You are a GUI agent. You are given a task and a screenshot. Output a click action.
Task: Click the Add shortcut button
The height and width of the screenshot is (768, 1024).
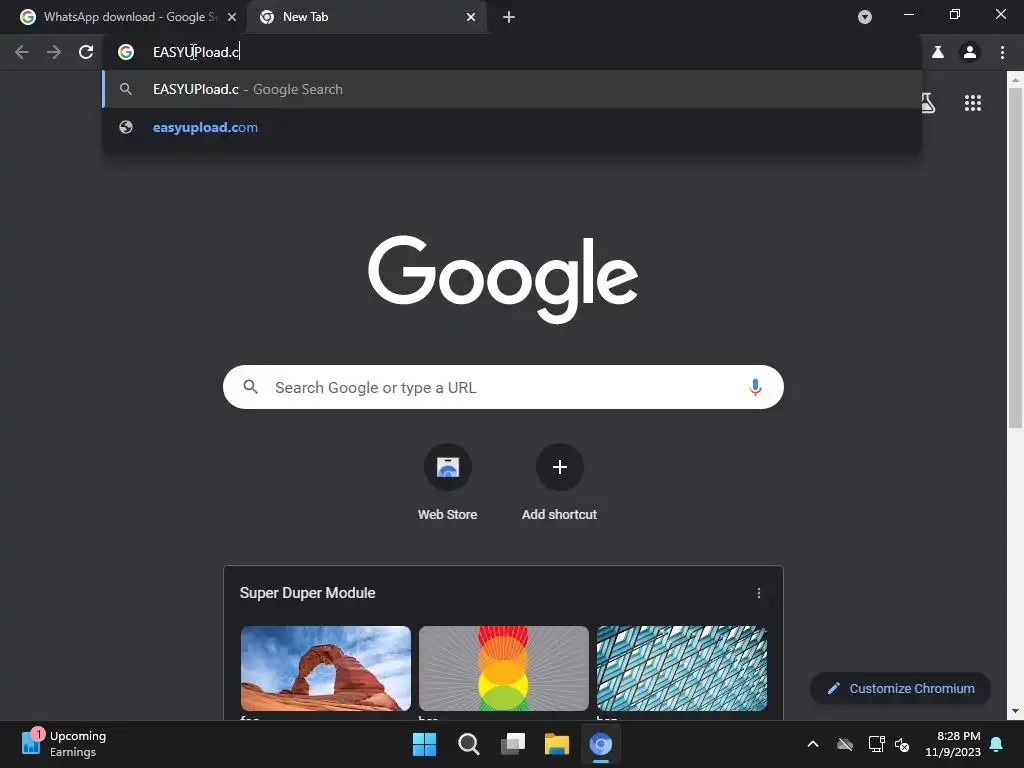pos(559,482)
